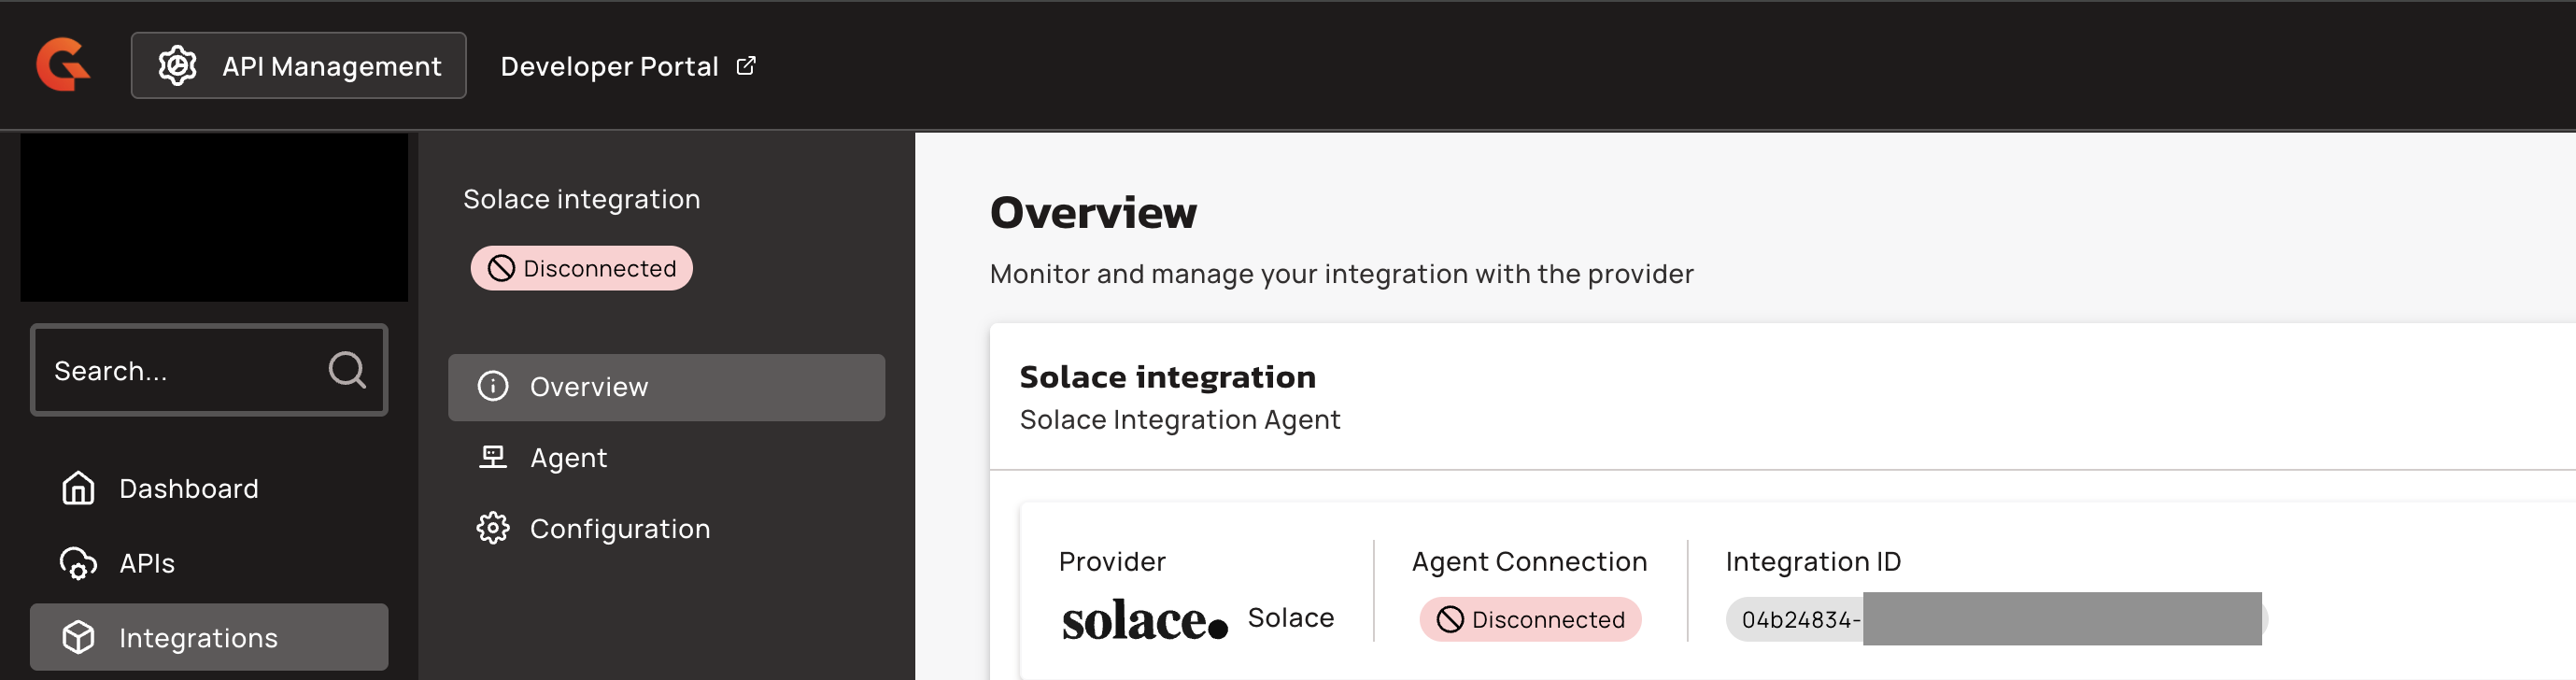Viewport: 2576px width, 680px height.
Task: Go to APIs in the sidebar
Action: (147, 563)
